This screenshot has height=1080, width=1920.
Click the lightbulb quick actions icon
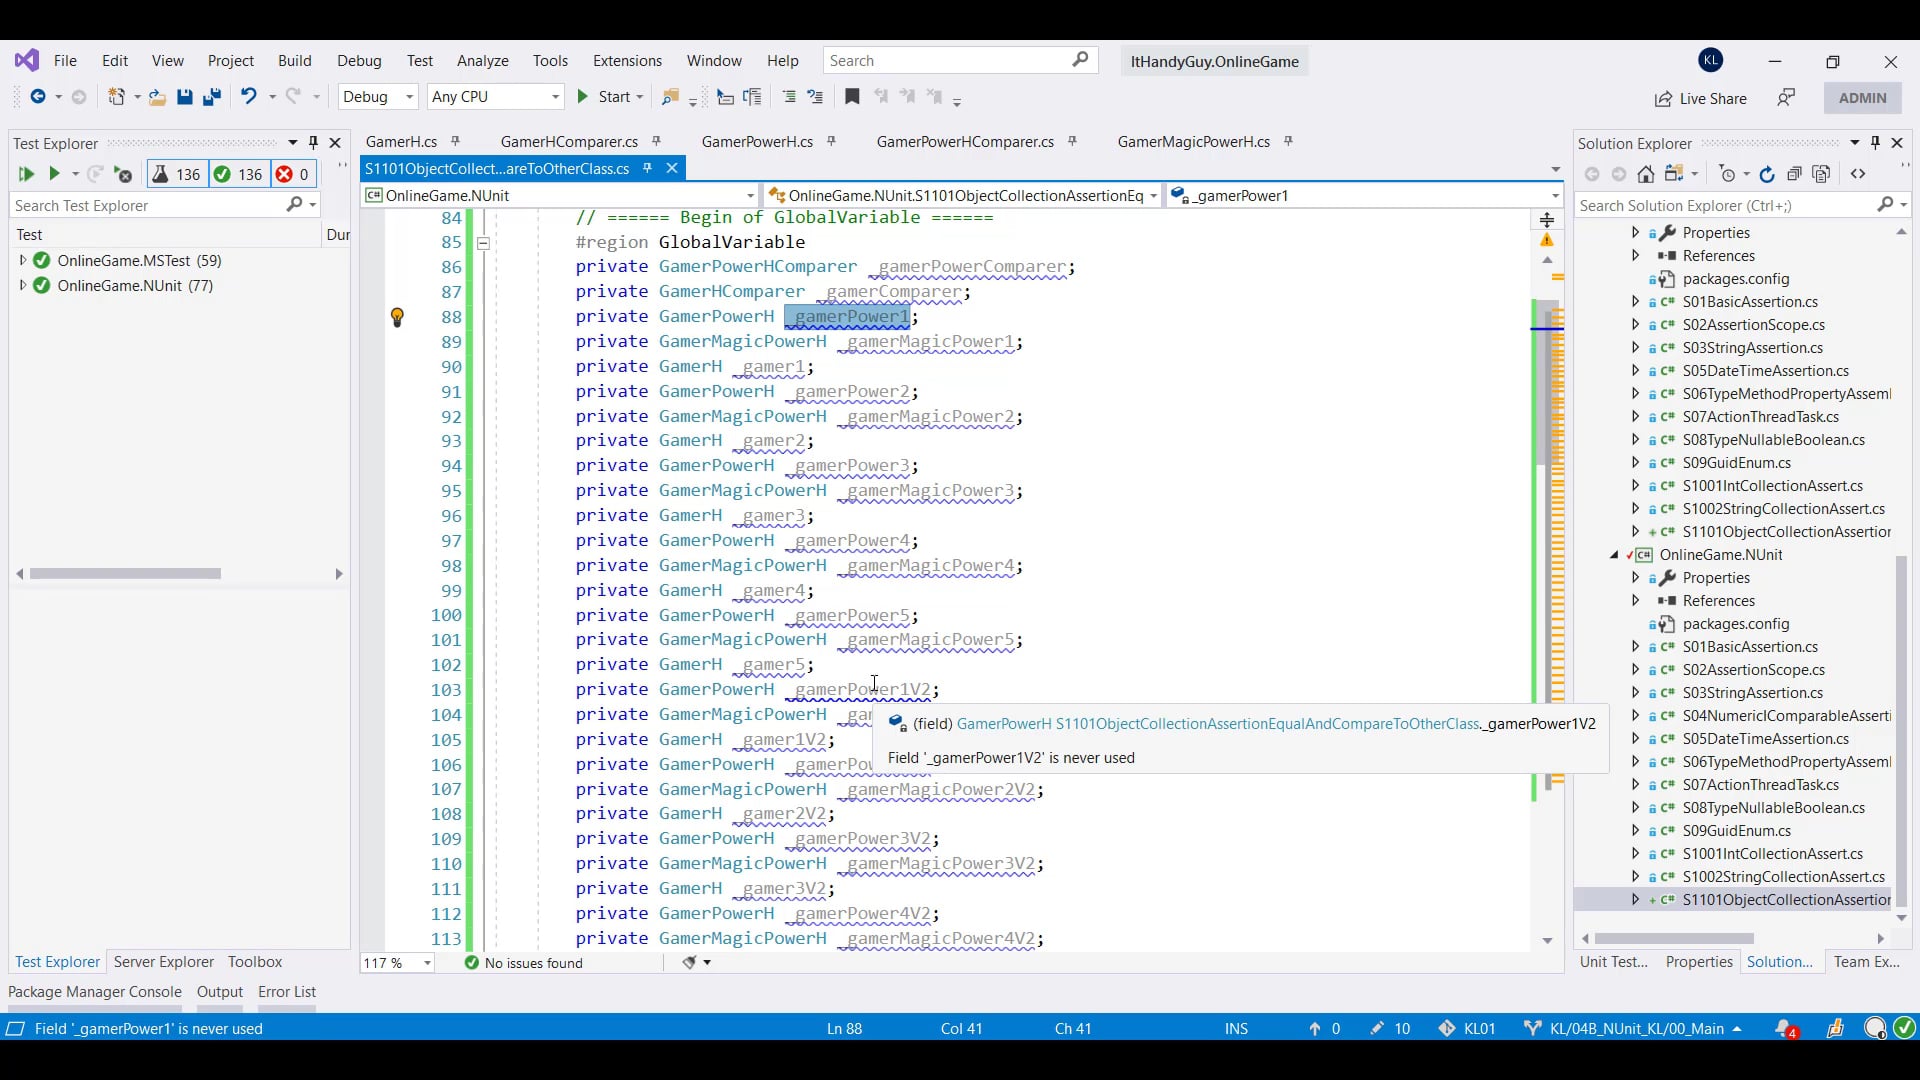(x=397, y=318)
